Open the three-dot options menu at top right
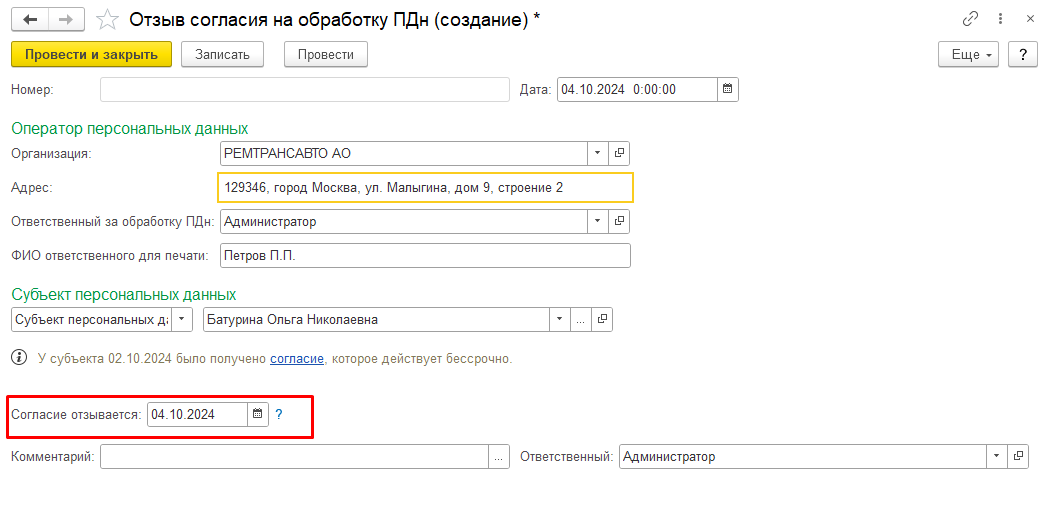 (1000, 19)
